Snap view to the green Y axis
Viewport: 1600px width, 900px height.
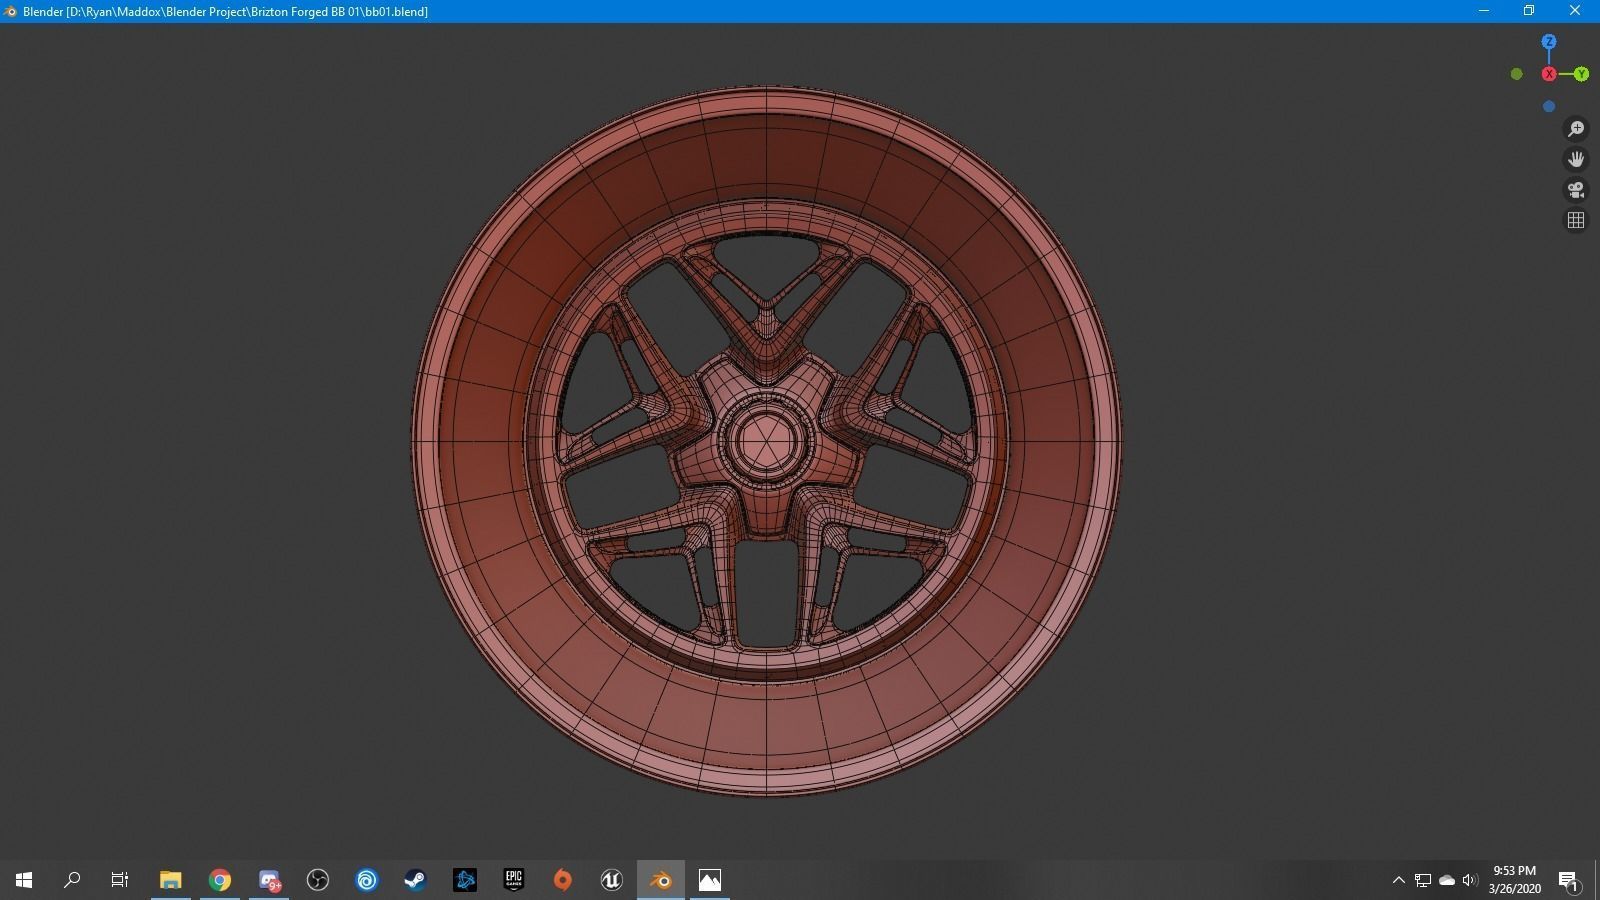(1581, 74)
